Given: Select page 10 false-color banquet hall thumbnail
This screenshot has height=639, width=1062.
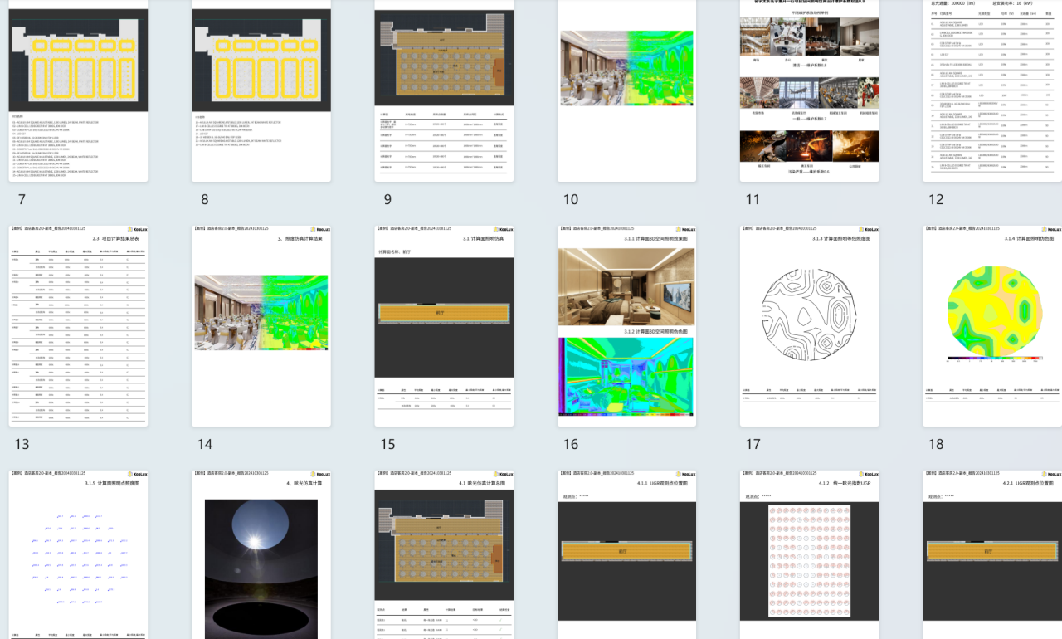Looking at the screenshot, I should click(x=626, y=90).
